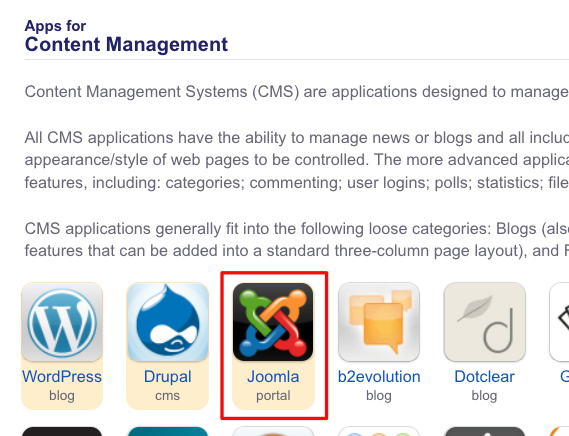Open the b2evolution speech bubbles icon
569x436 pixels.
point(379,322)
